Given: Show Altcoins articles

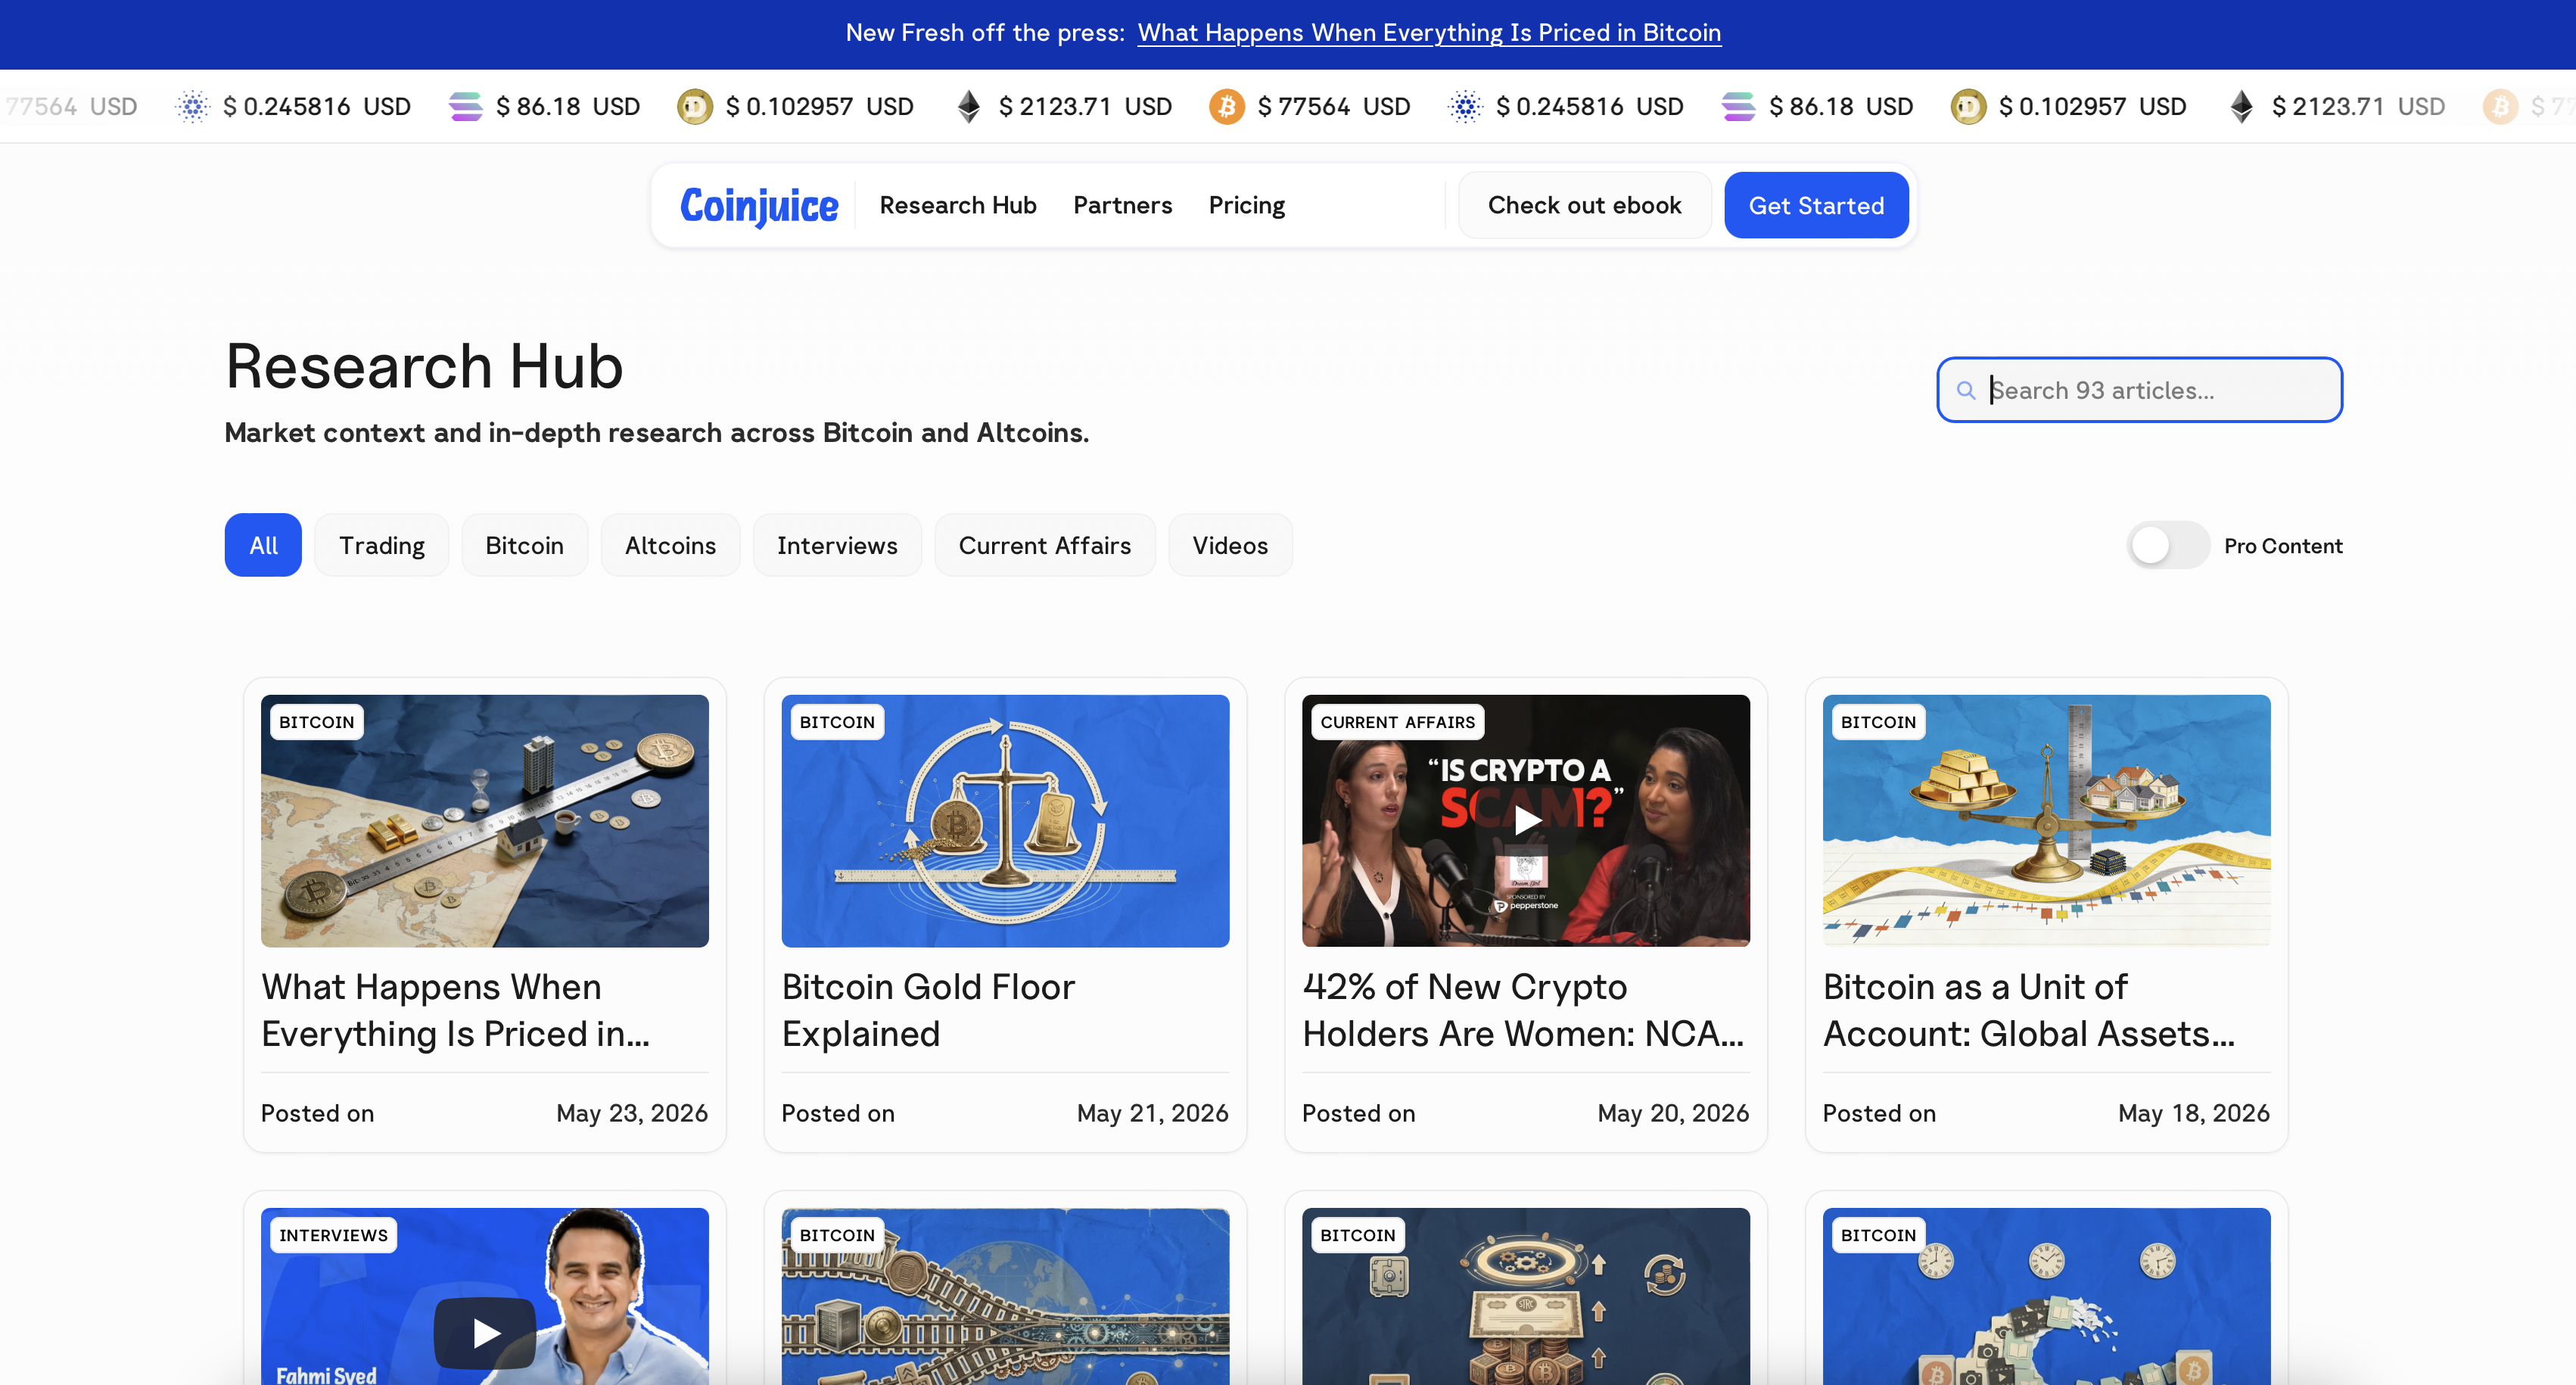Looking at the screenshot, I should [671, 545].
